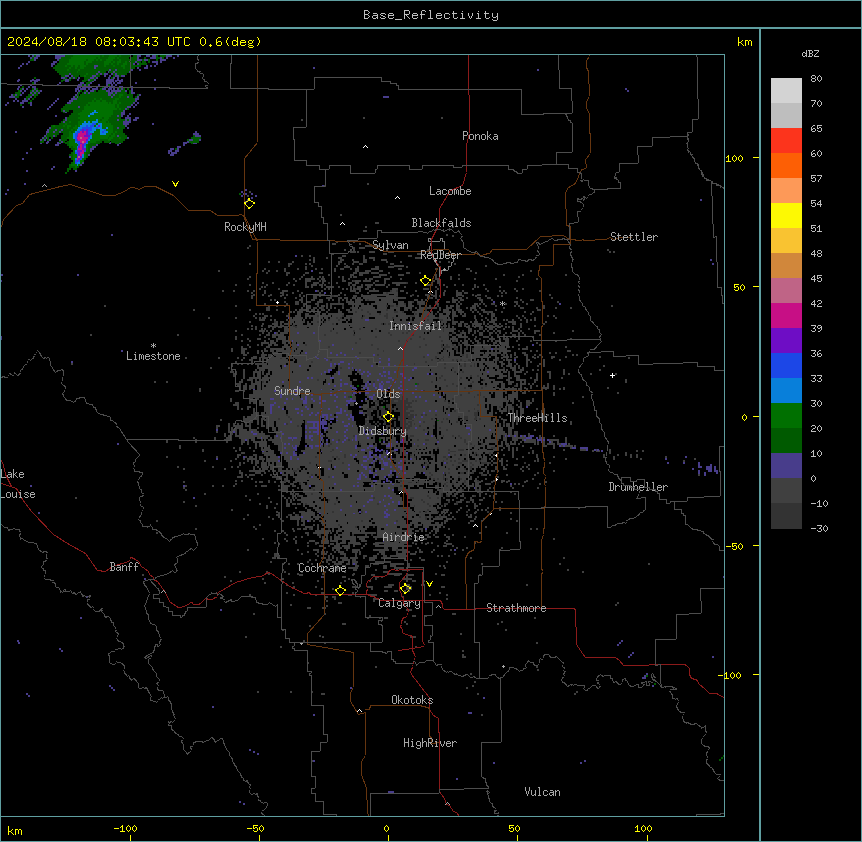Click the Limestone label
Viewport: 862px width, 842px height.
[x=153, y=356]
